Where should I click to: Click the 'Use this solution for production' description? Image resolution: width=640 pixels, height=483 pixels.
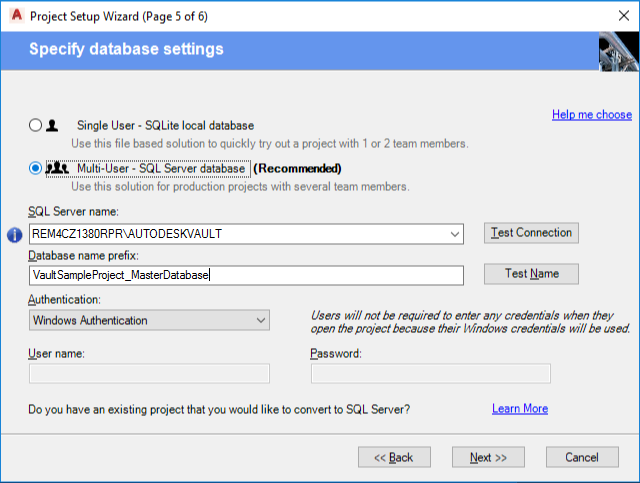(240, 187)
